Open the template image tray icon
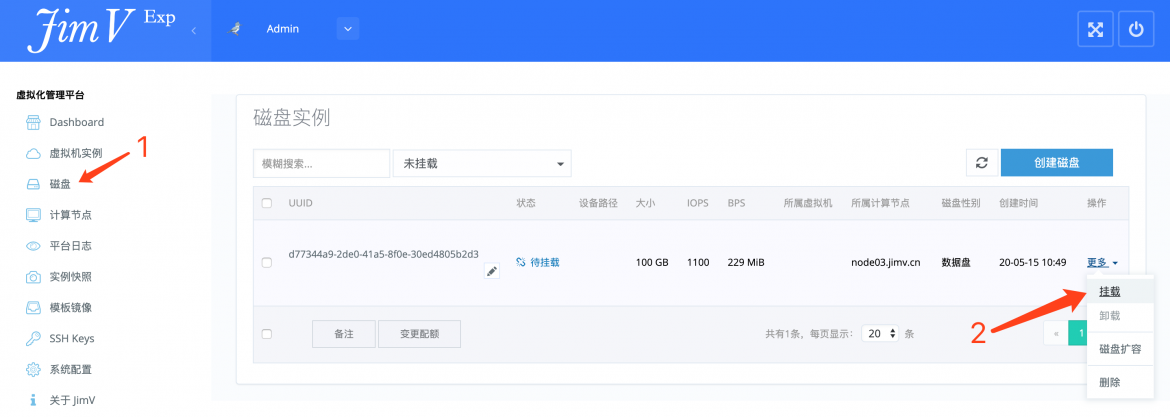This screenshot has height=417, width=1170. click(x=33, y=307)
